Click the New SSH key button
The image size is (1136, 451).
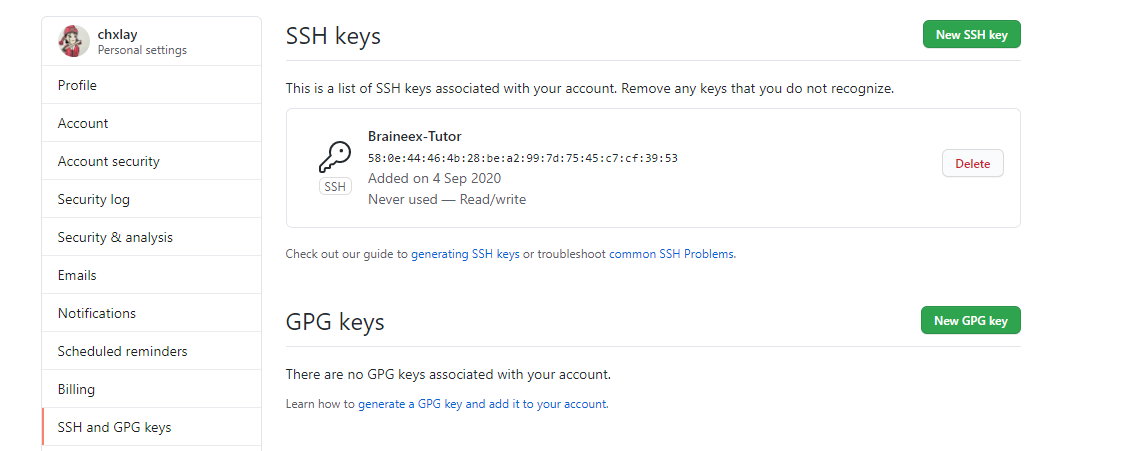coord(971,35)
